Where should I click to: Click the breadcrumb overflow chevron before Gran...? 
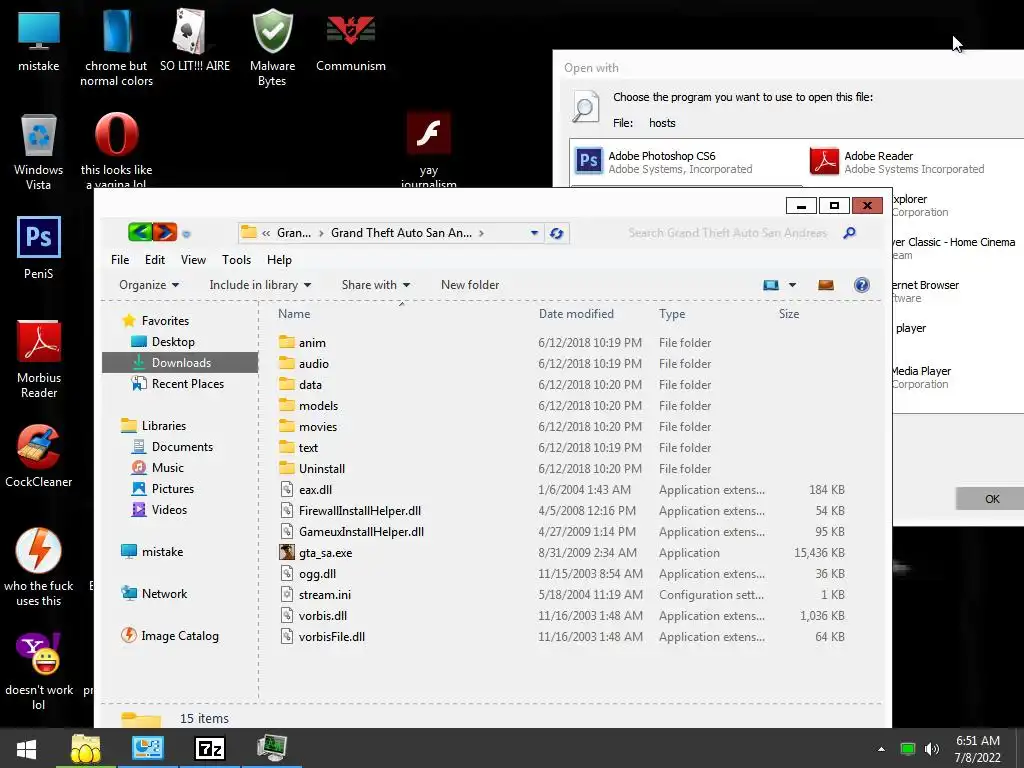tap(266, 233)
